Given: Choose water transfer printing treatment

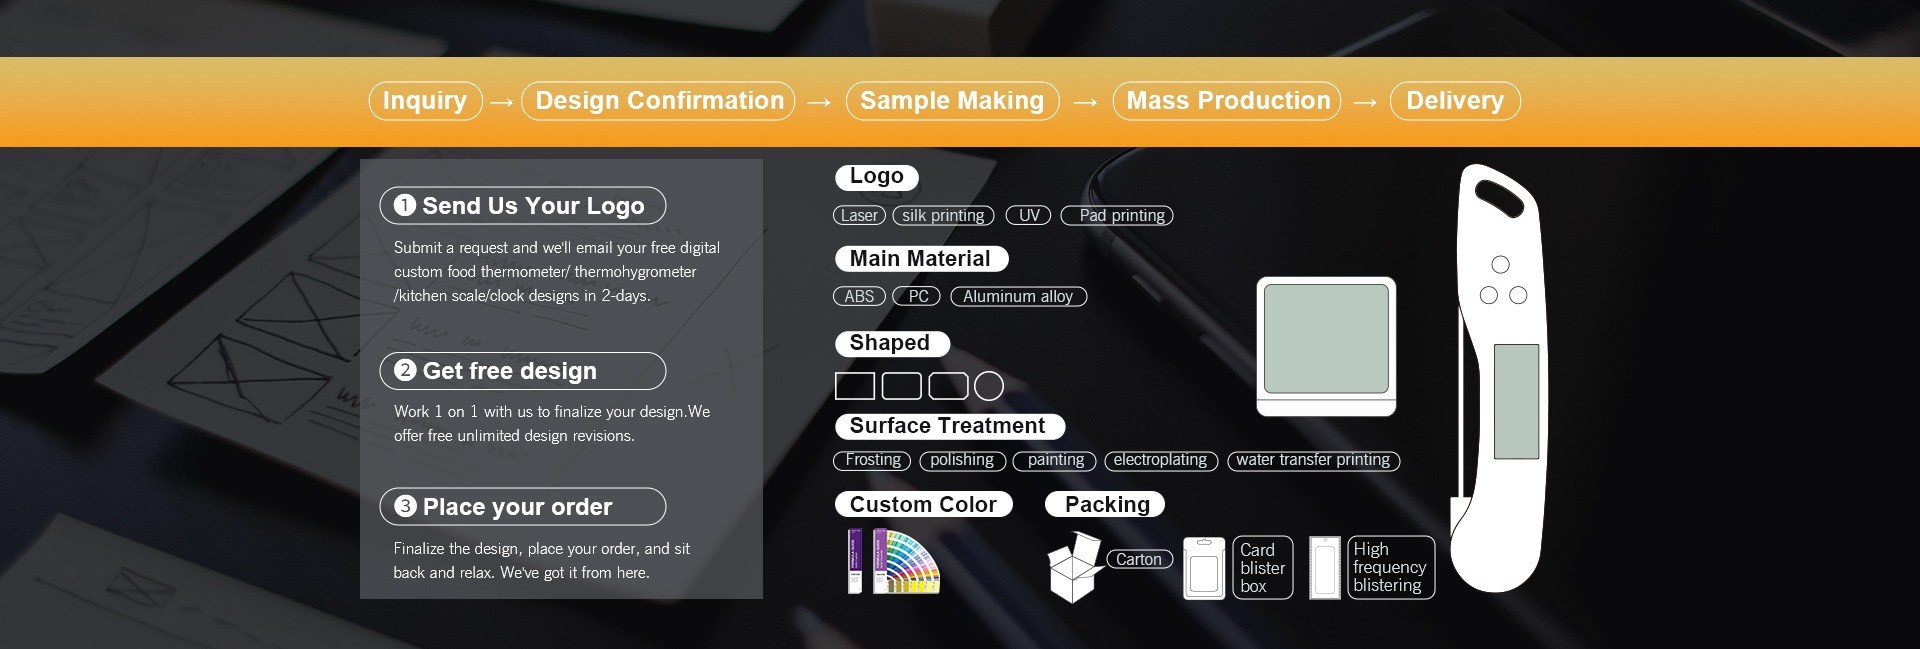Looking at the screenshot, I should pyautogui.click(x=1313, y=460).
